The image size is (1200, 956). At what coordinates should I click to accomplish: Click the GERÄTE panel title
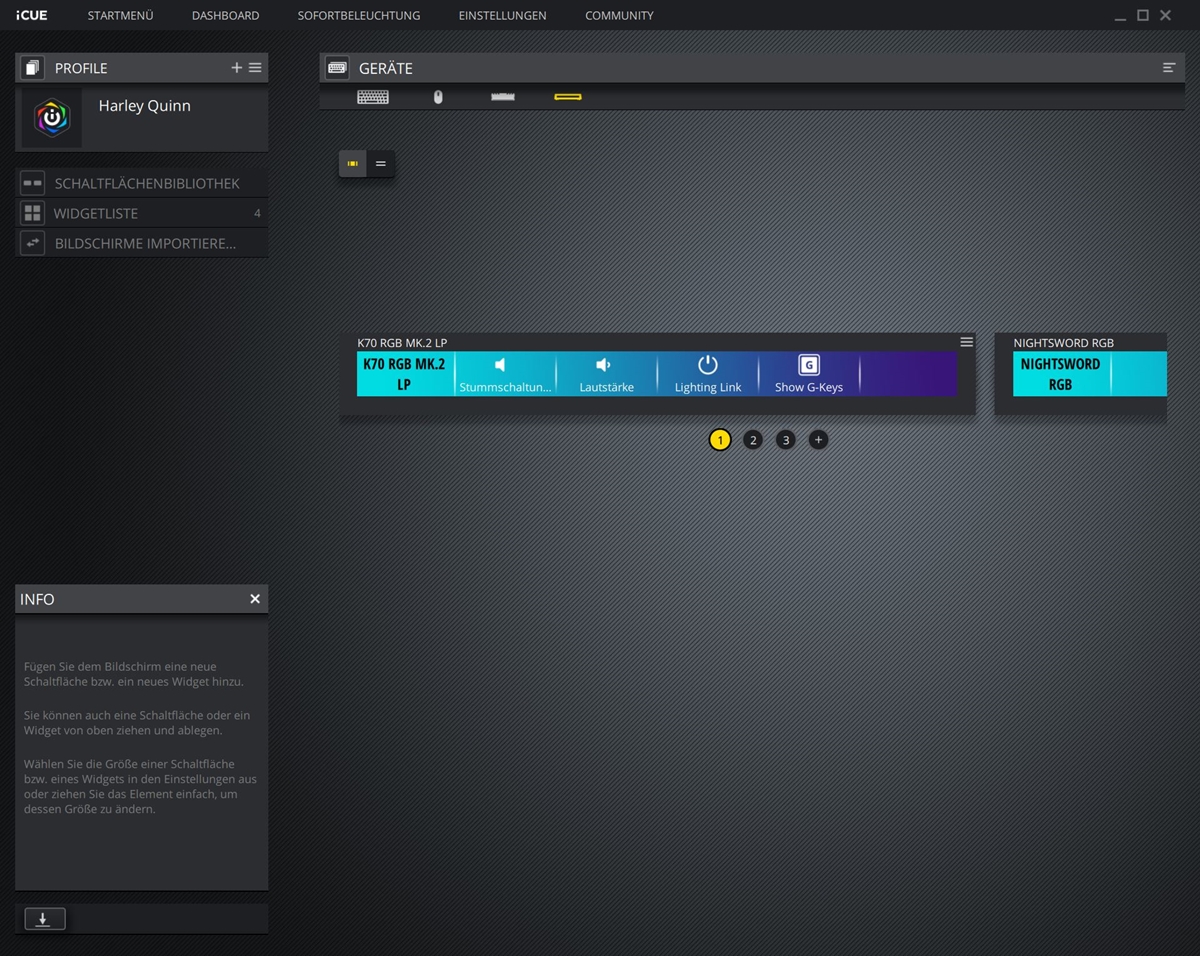[386, 68]
